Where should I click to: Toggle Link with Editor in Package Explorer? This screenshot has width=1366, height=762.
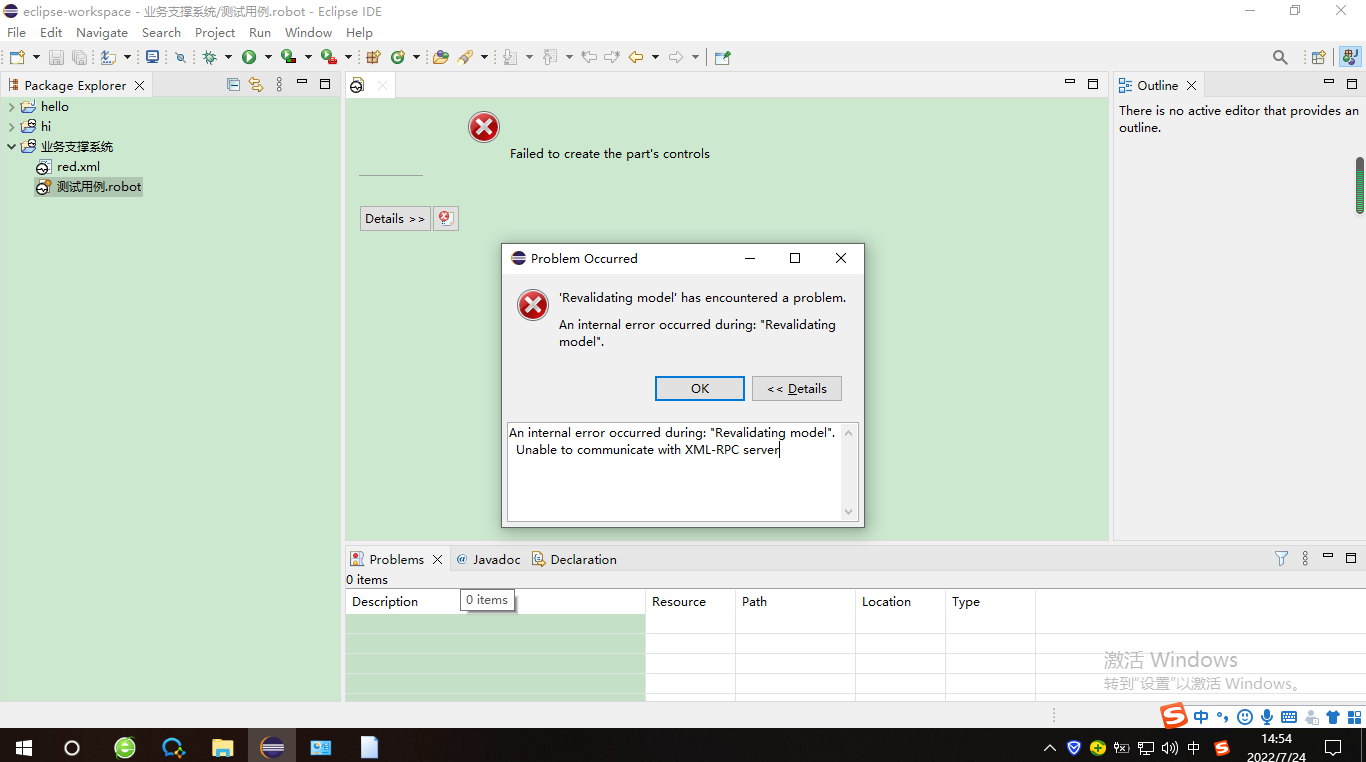[256, 85]
